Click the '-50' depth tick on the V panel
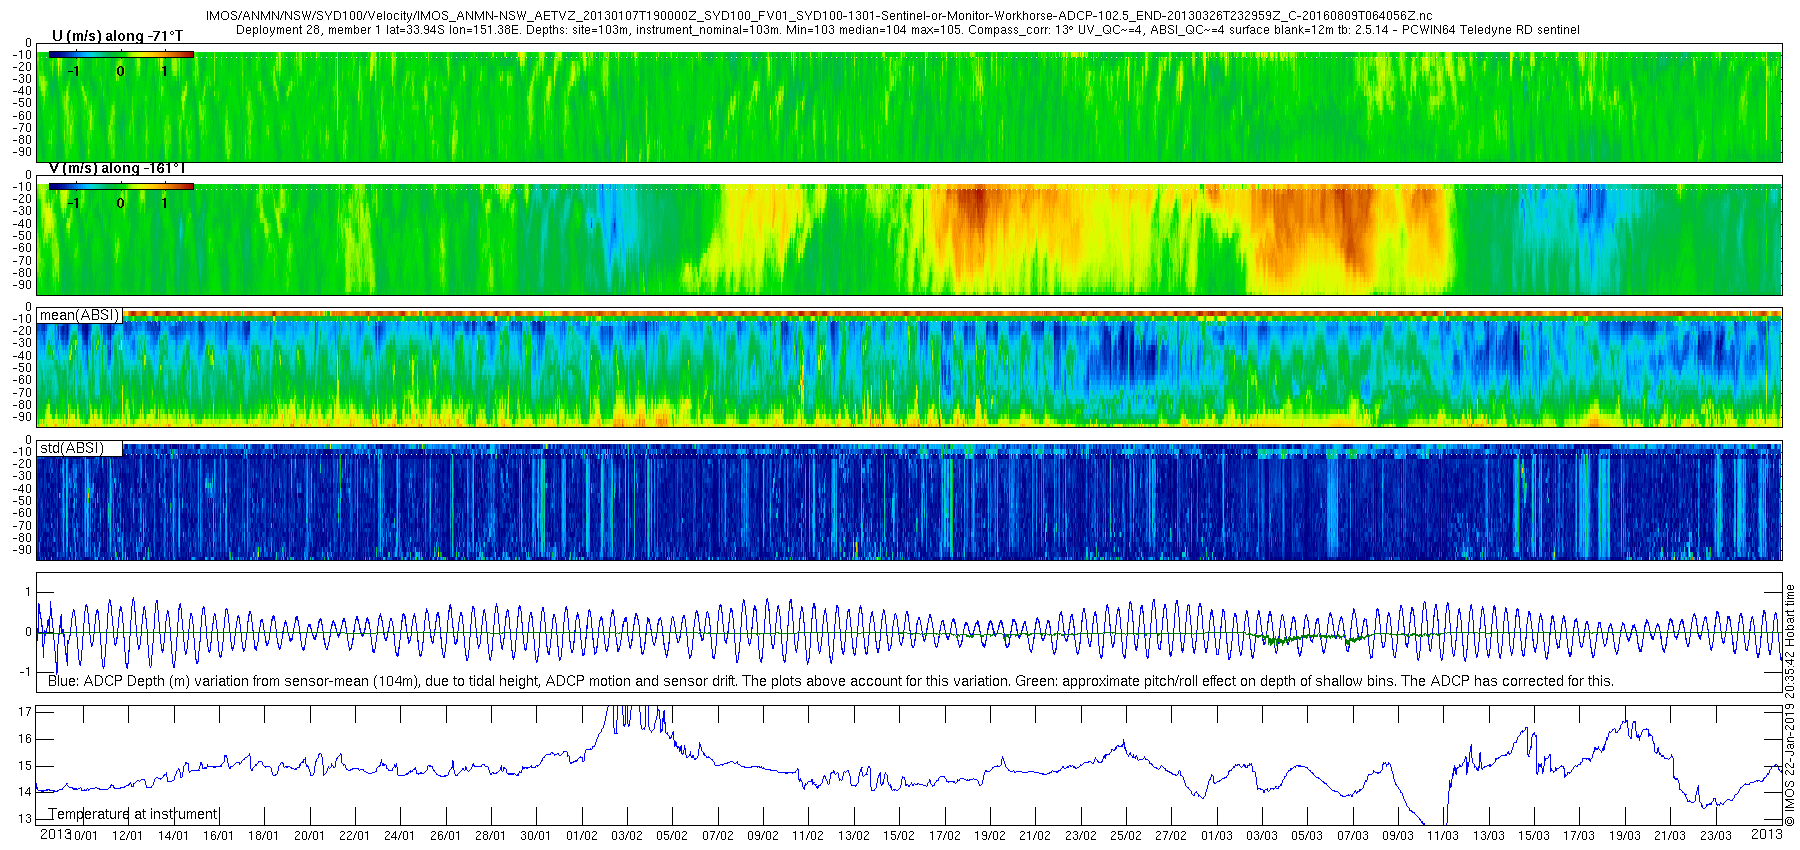1800x850 pixels. pos(22,235)
